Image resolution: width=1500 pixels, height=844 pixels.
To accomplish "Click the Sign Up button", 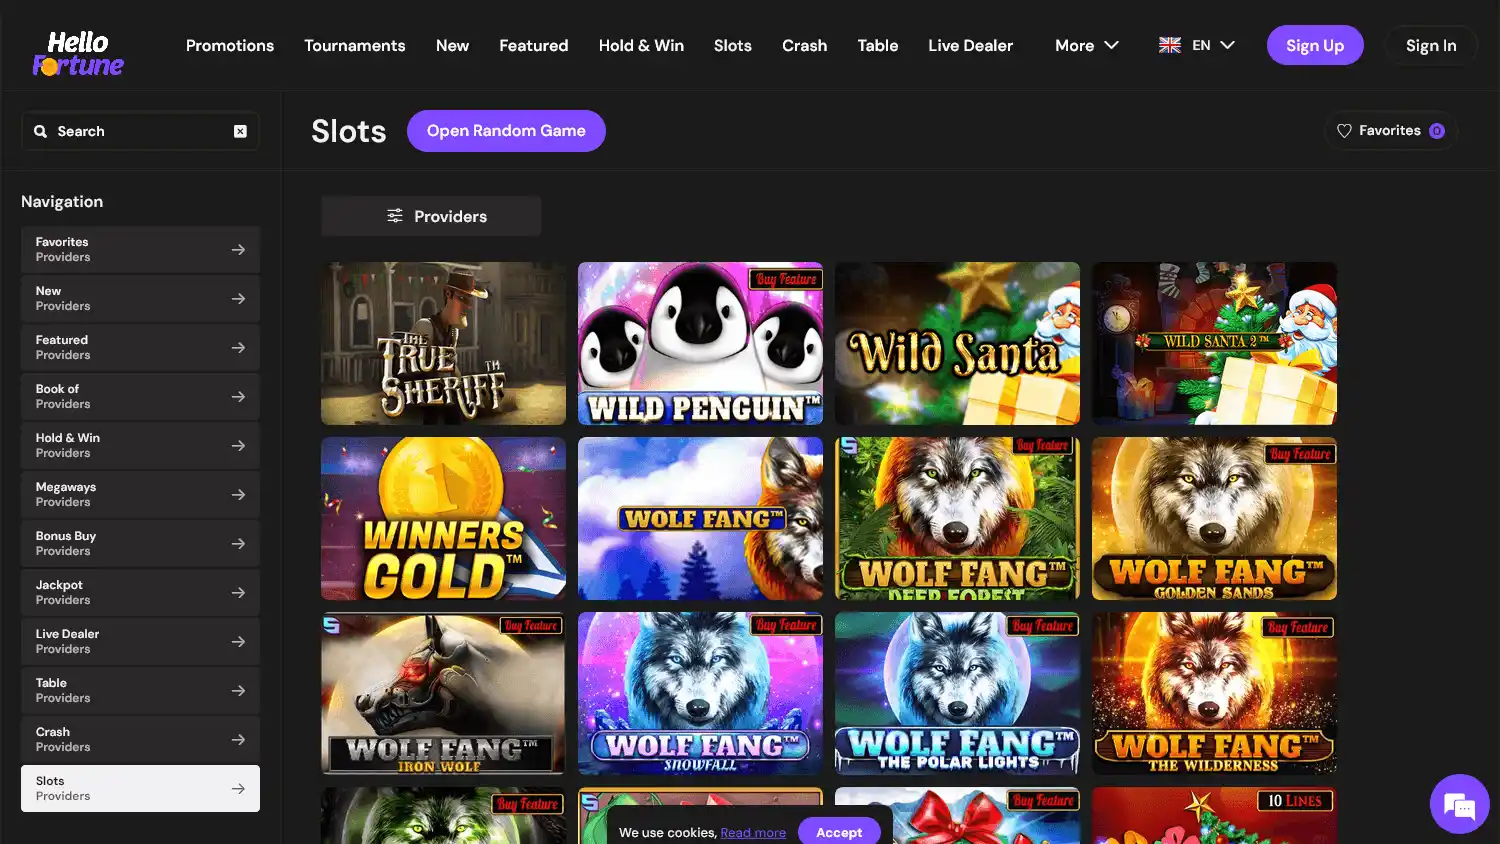I will [x=1315, y=45].
